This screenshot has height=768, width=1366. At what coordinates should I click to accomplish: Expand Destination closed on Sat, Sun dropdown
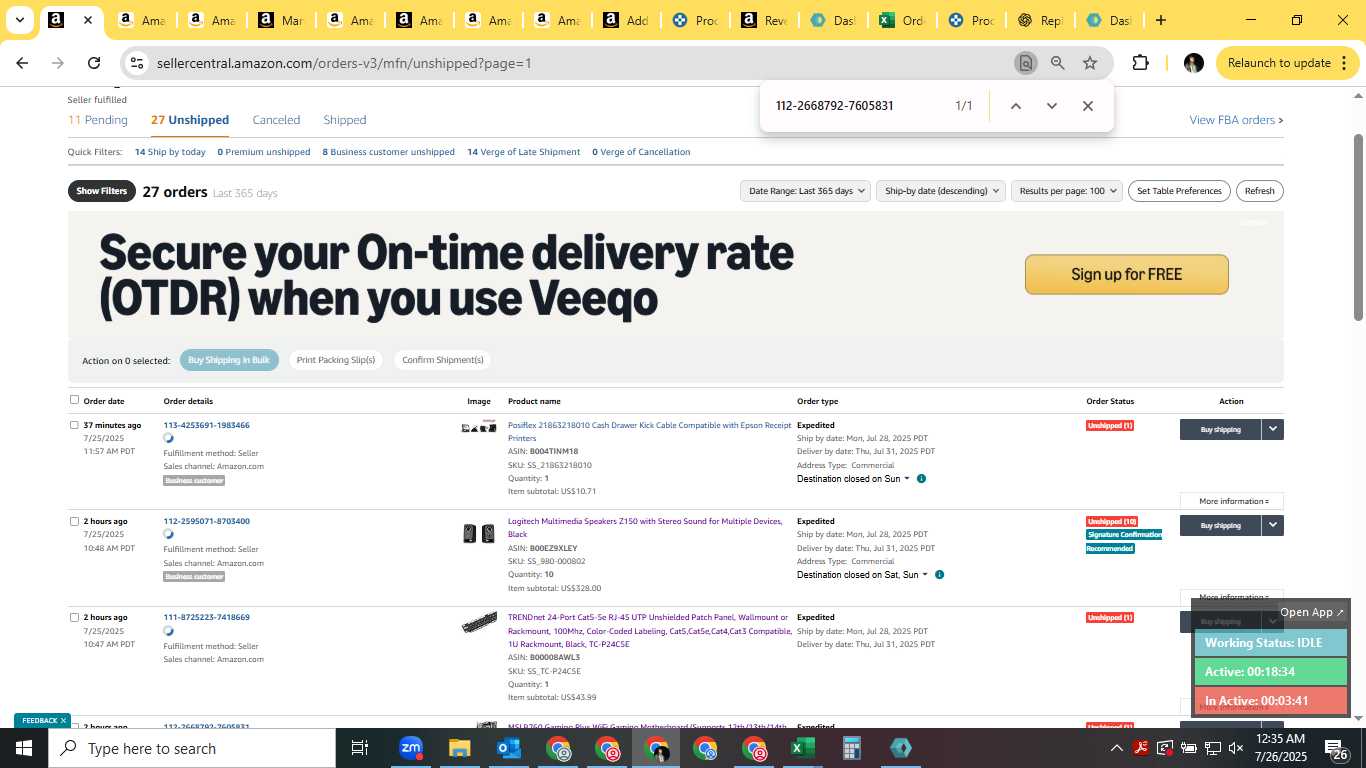click(862, 575)
